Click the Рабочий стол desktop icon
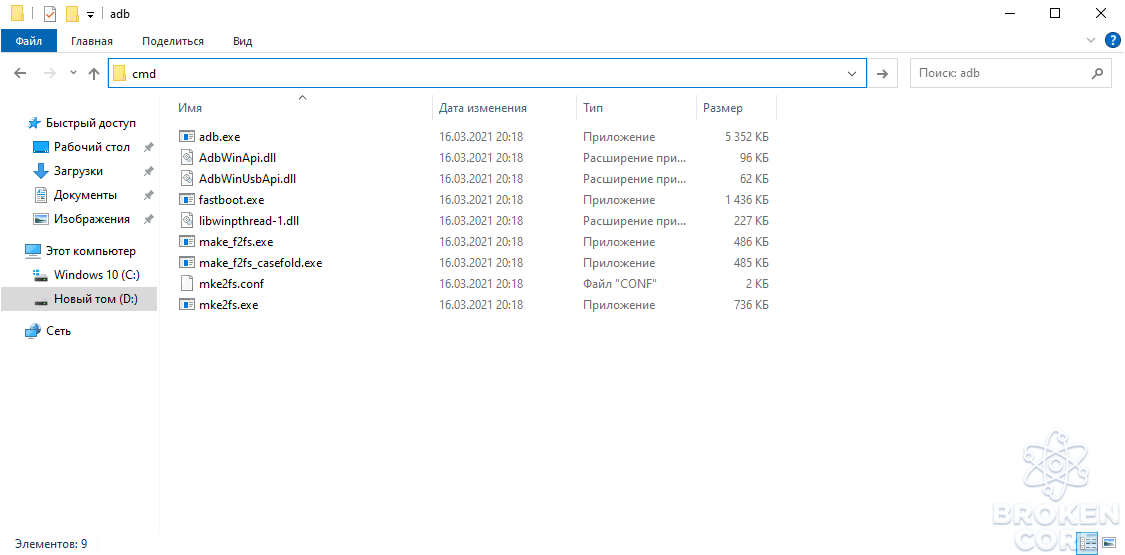Screen dimensions: 1125x555 pos(41,147)
